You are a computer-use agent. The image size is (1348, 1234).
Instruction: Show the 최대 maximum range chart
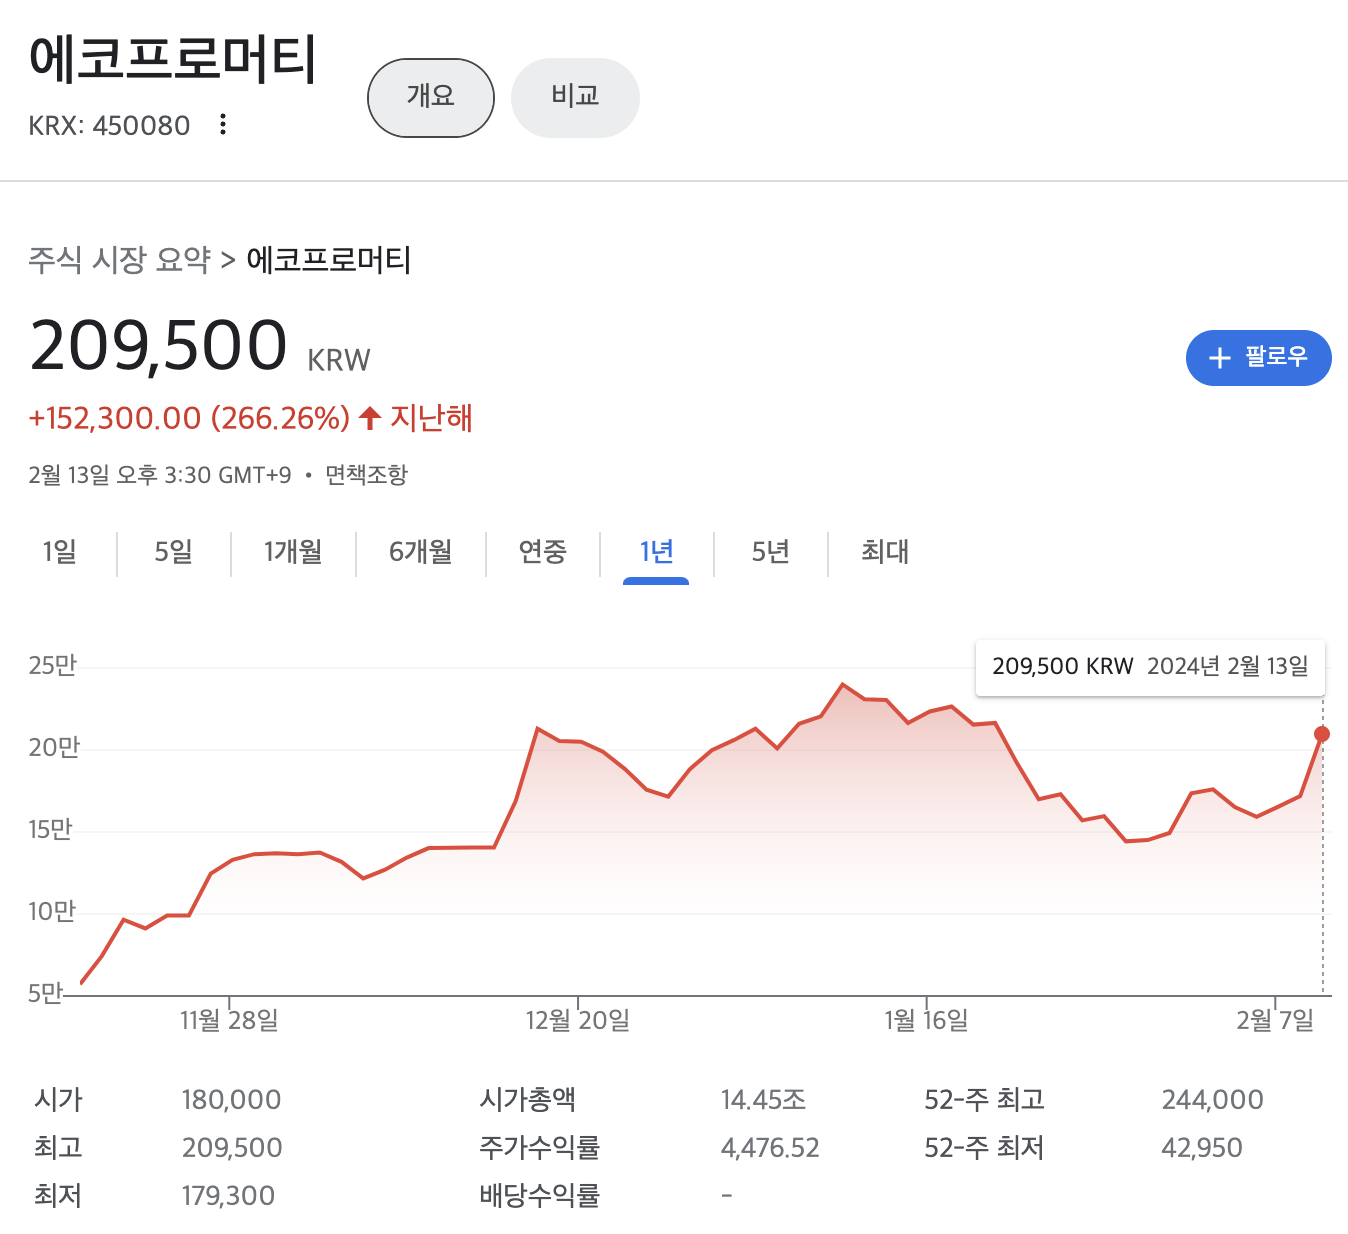(885, 551)
